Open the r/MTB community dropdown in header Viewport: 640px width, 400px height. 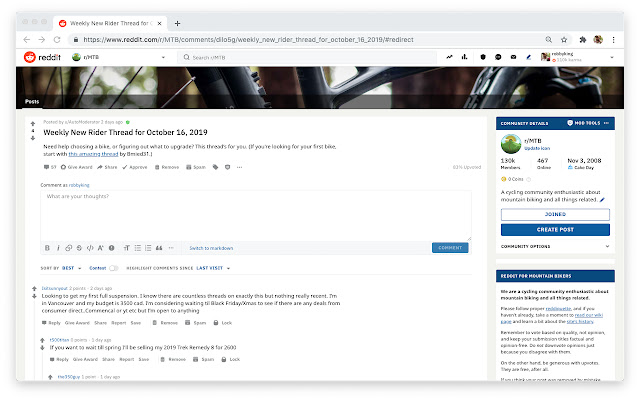[119, 57]
